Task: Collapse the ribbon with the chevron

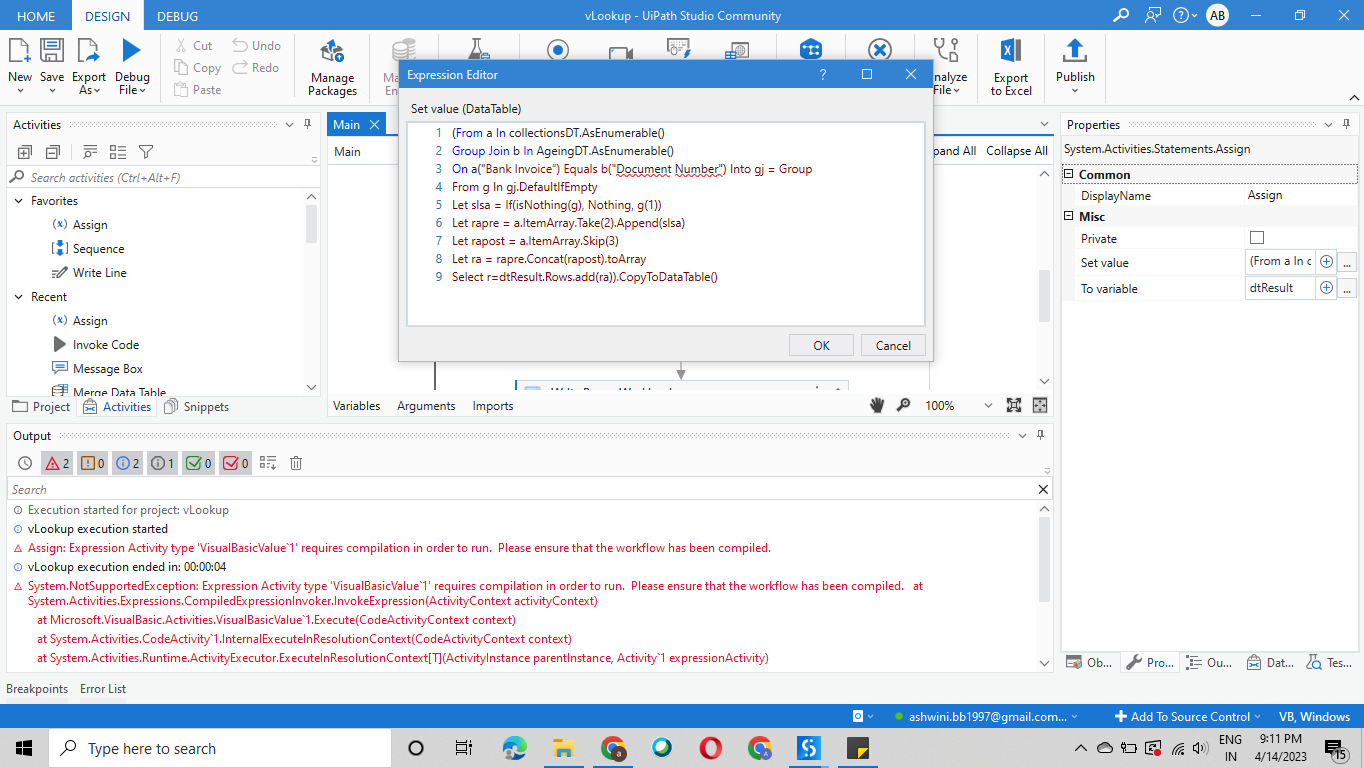Action: tap(1353, 98)
